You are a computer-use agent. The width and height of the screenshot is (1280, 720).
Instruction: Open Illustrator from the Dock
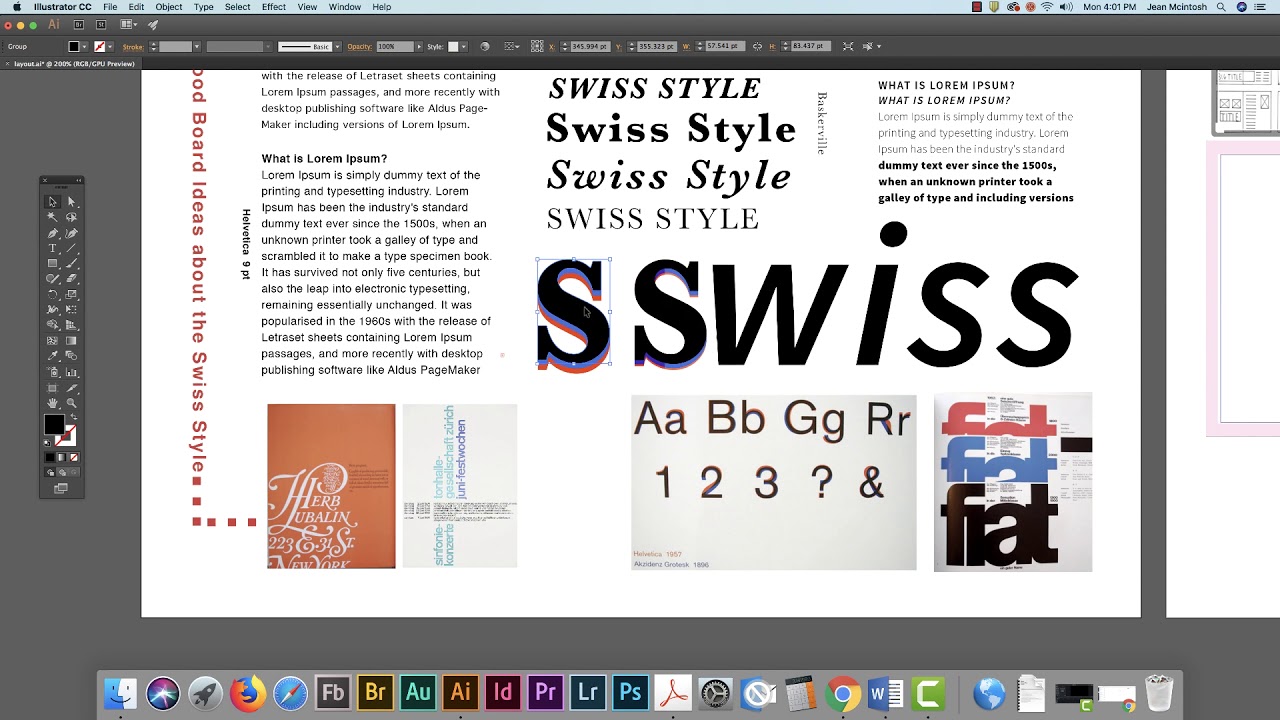point(460,692)
